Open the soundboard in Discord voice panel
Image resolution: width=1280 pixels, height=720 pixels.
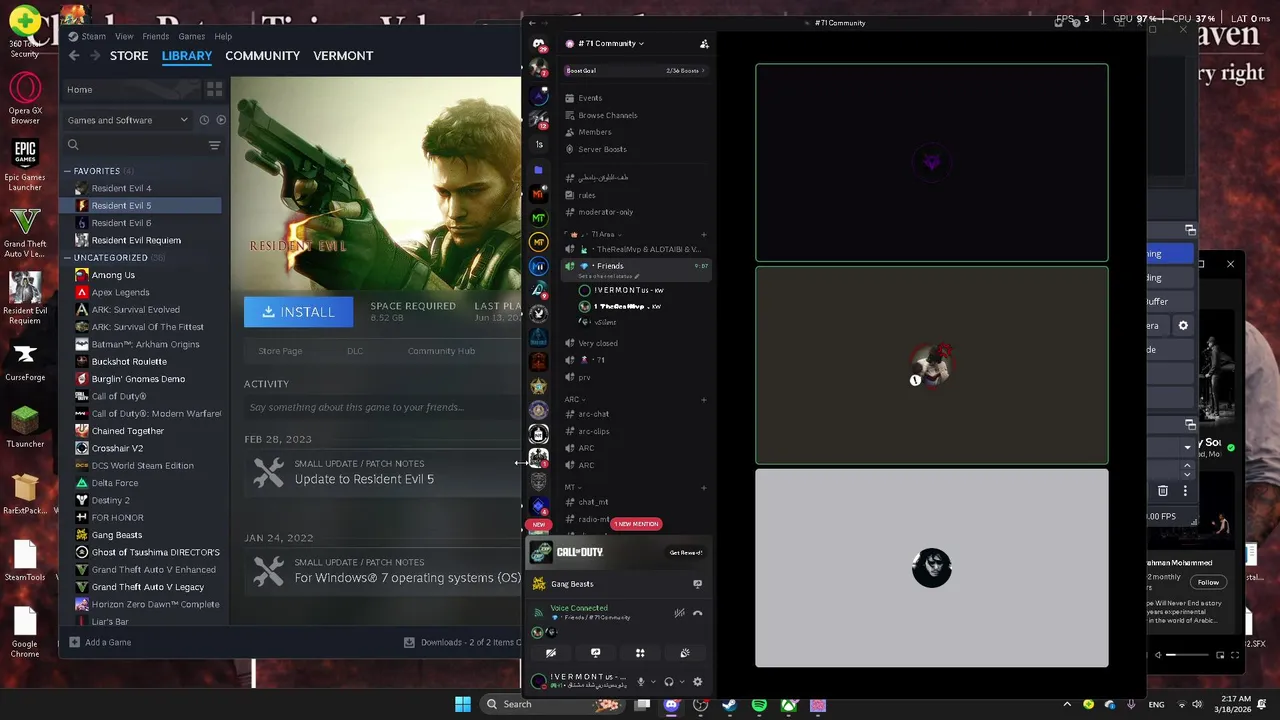click(x=685, y=653)
